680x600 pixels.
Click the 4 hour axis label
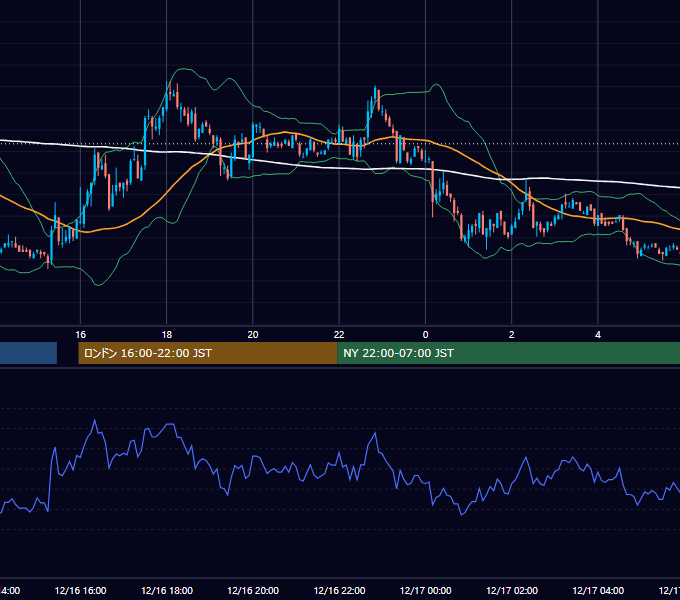click(598, 335)
